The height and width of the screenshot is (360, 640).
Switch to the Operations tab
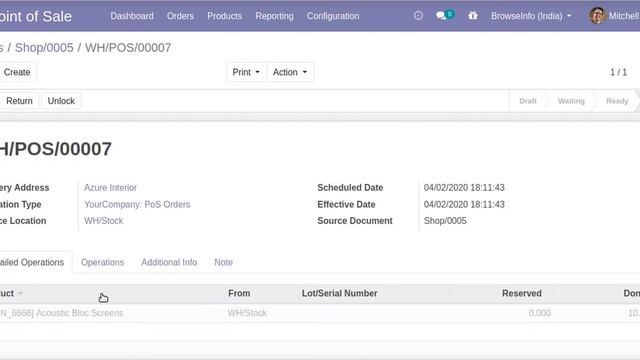click(102, 262)
